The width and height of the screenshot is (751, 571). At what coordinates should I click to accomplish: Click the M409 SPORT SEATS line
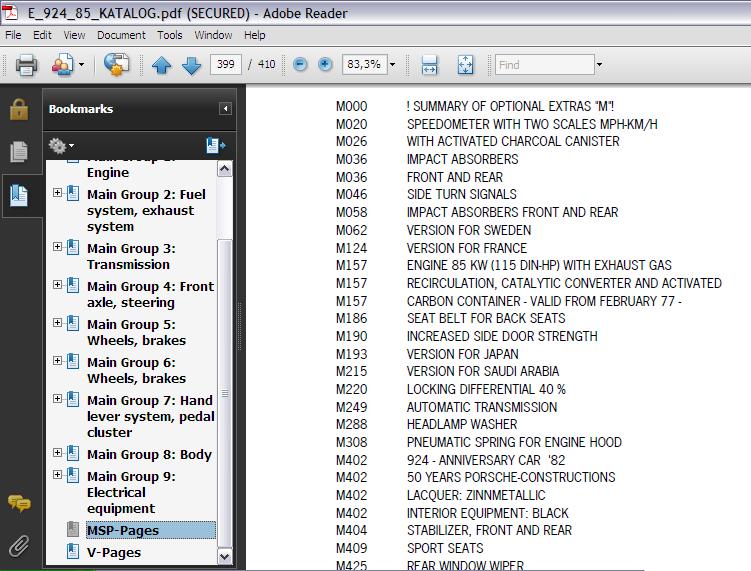click(x=410, y=548)
